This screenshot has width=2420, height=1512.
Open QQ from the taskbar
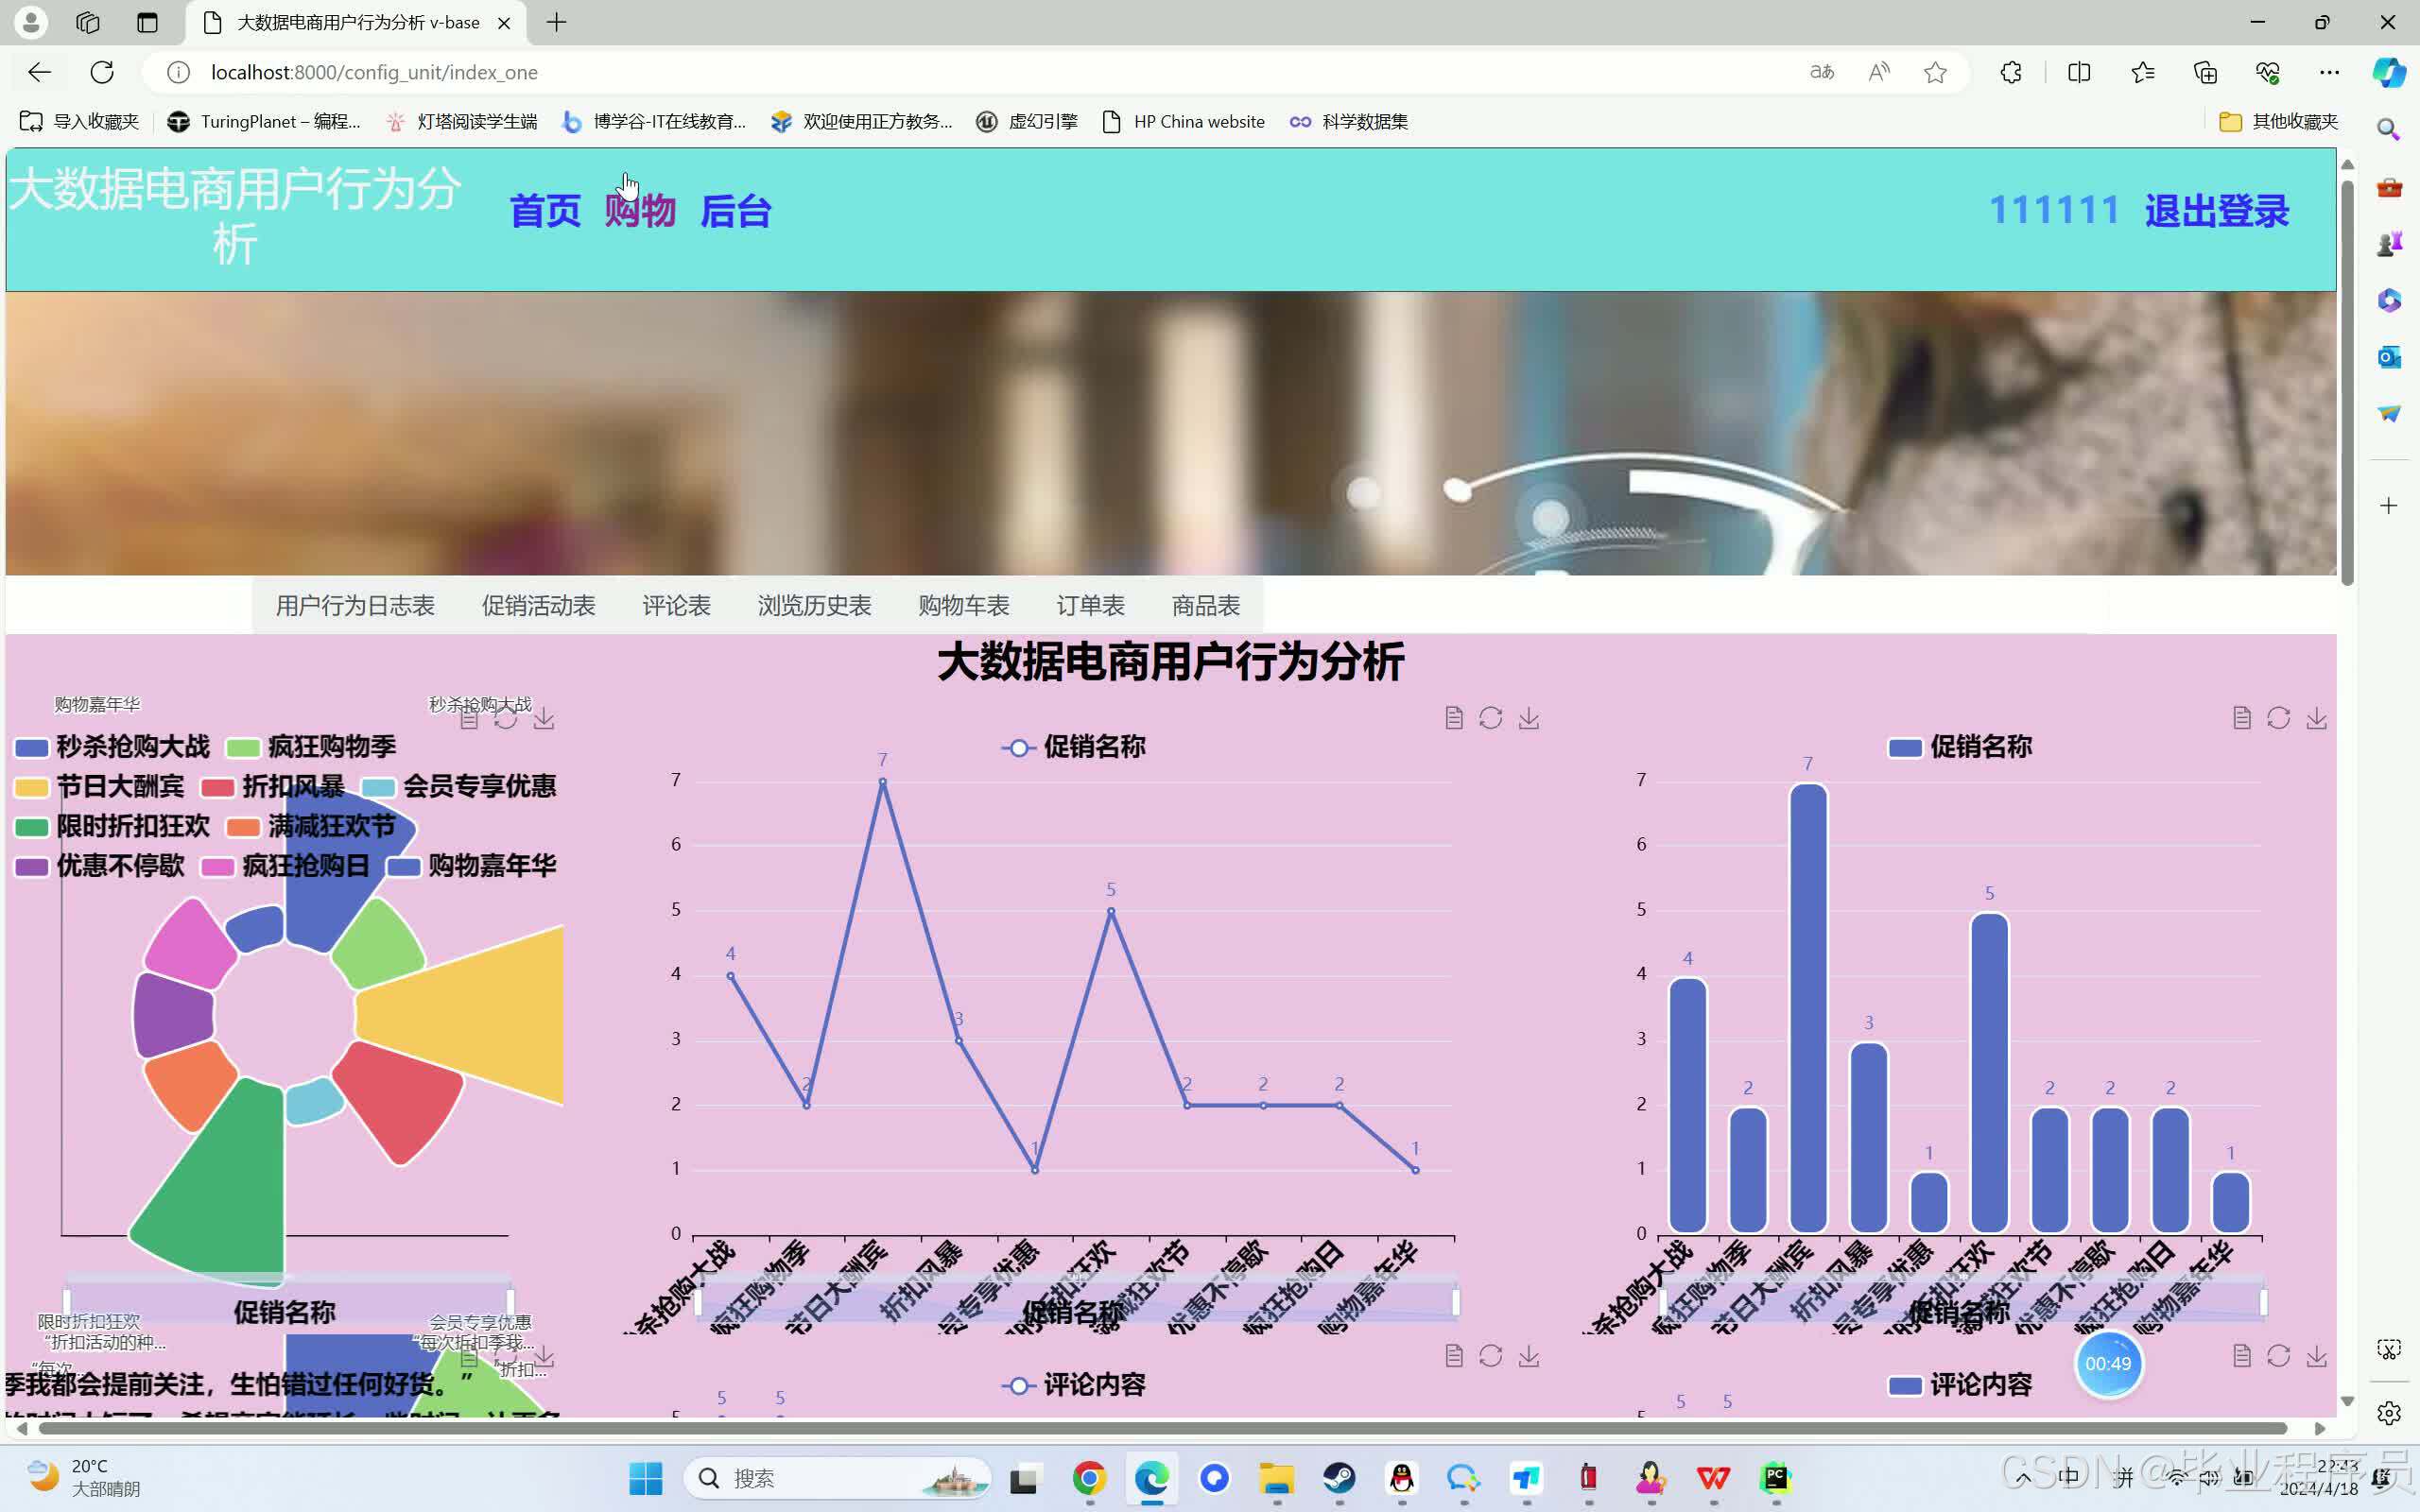coord(1401,1477)
